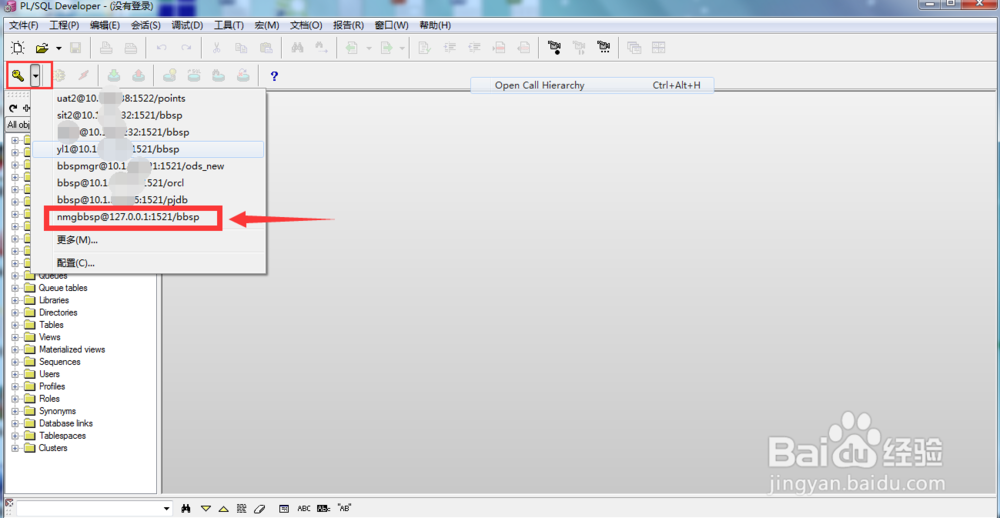Open the 编辑(E) menu
This screenshot has height=518, width=1000.
105,26
